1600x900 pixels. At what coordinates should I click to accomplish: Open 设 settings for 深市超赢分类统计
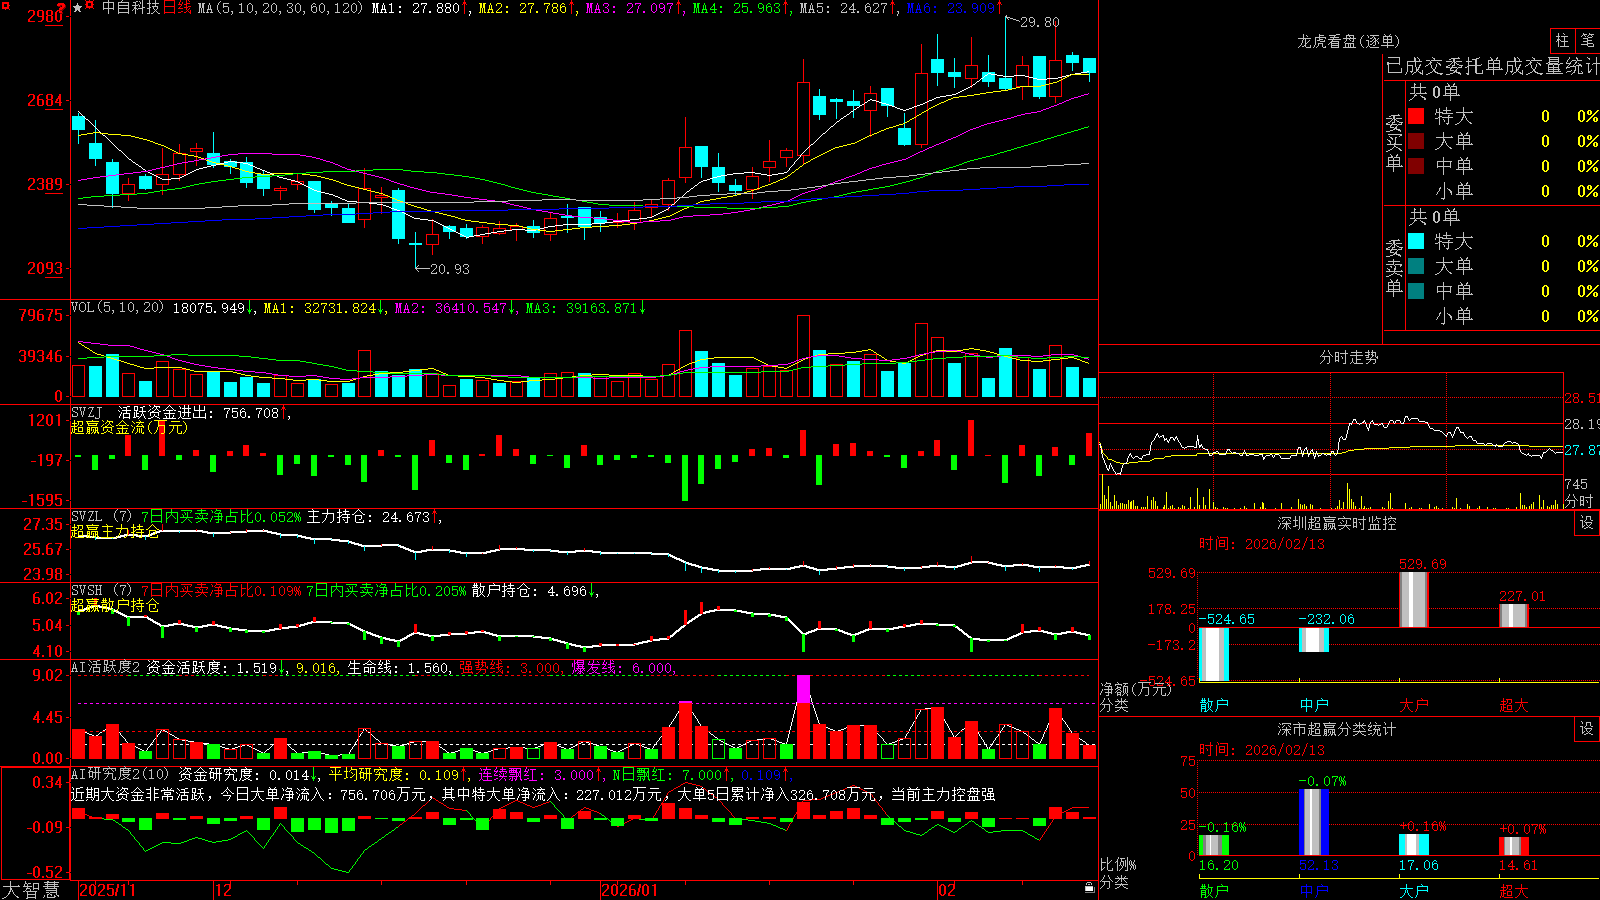click(x=1587, y=729)
